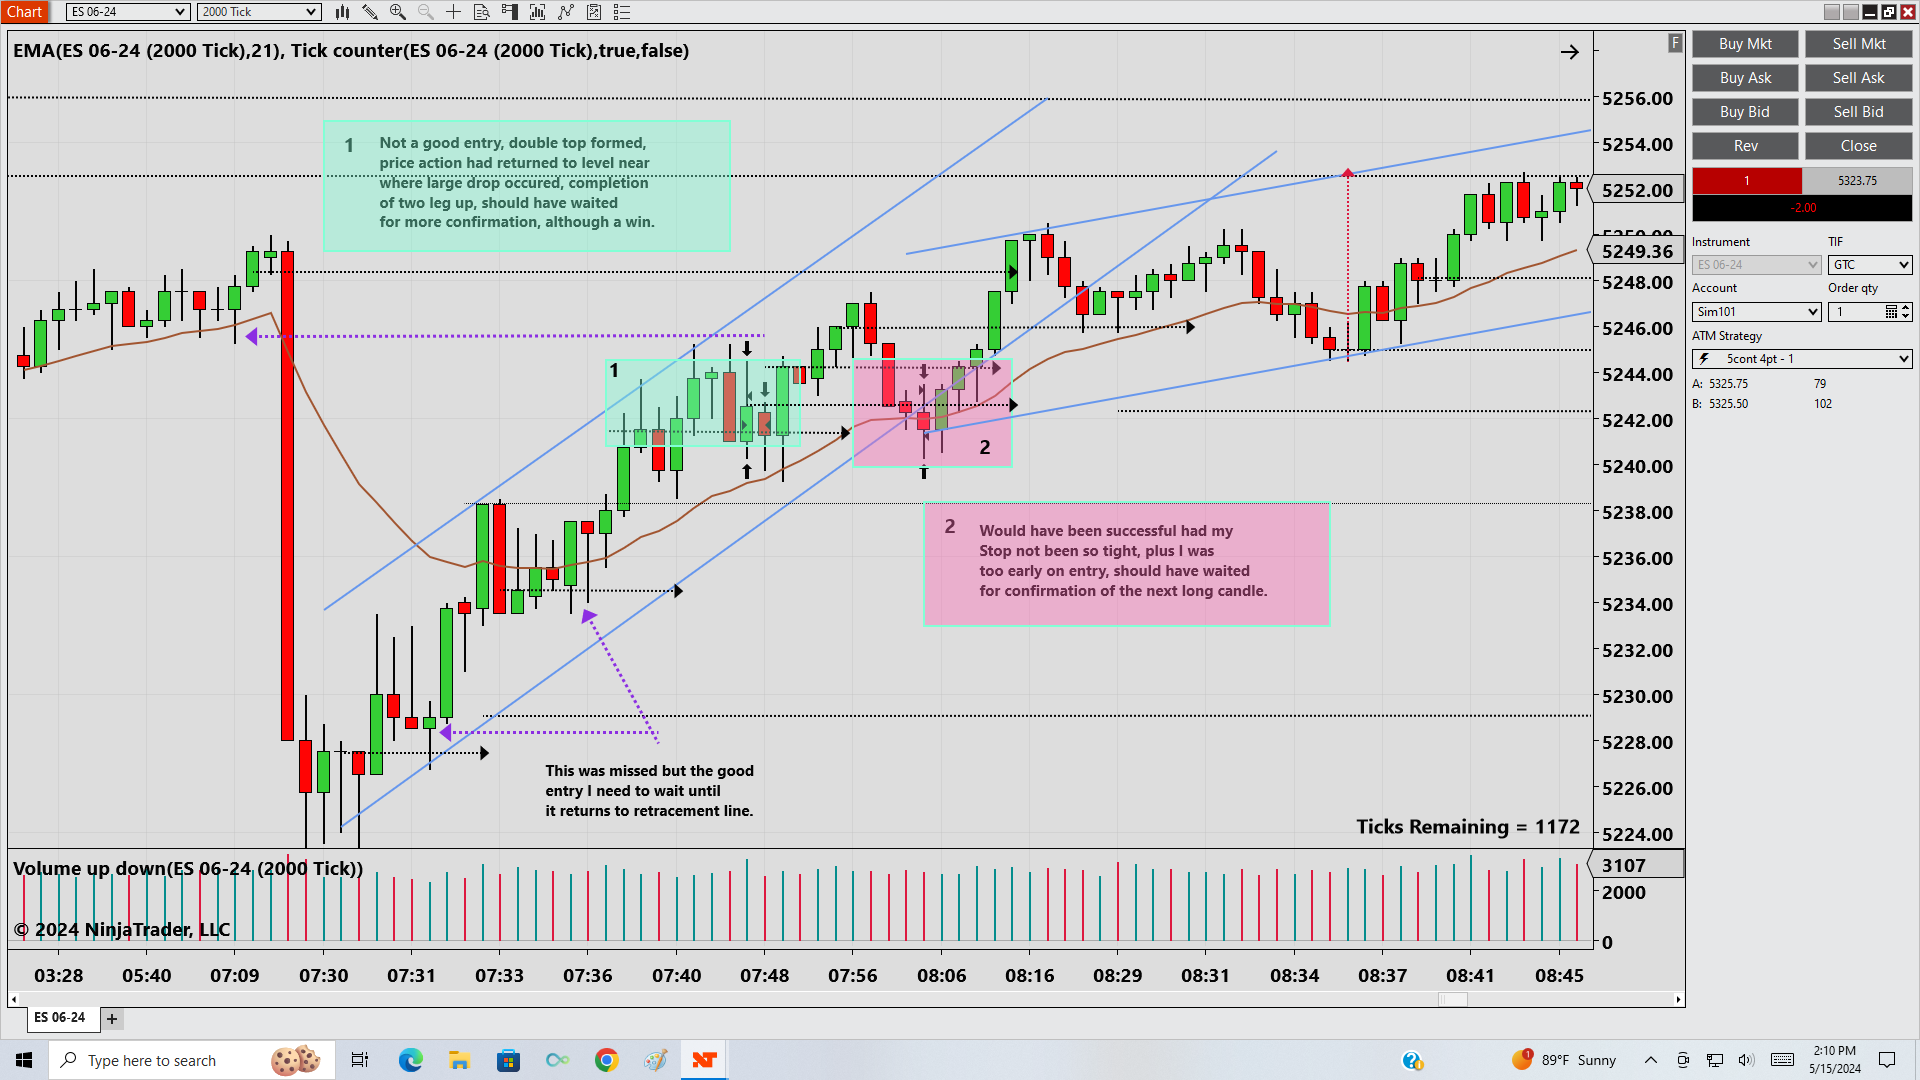Click the Zoom Out magnifier icon
Screen dimensions: 1920x1080
(426, 12)
